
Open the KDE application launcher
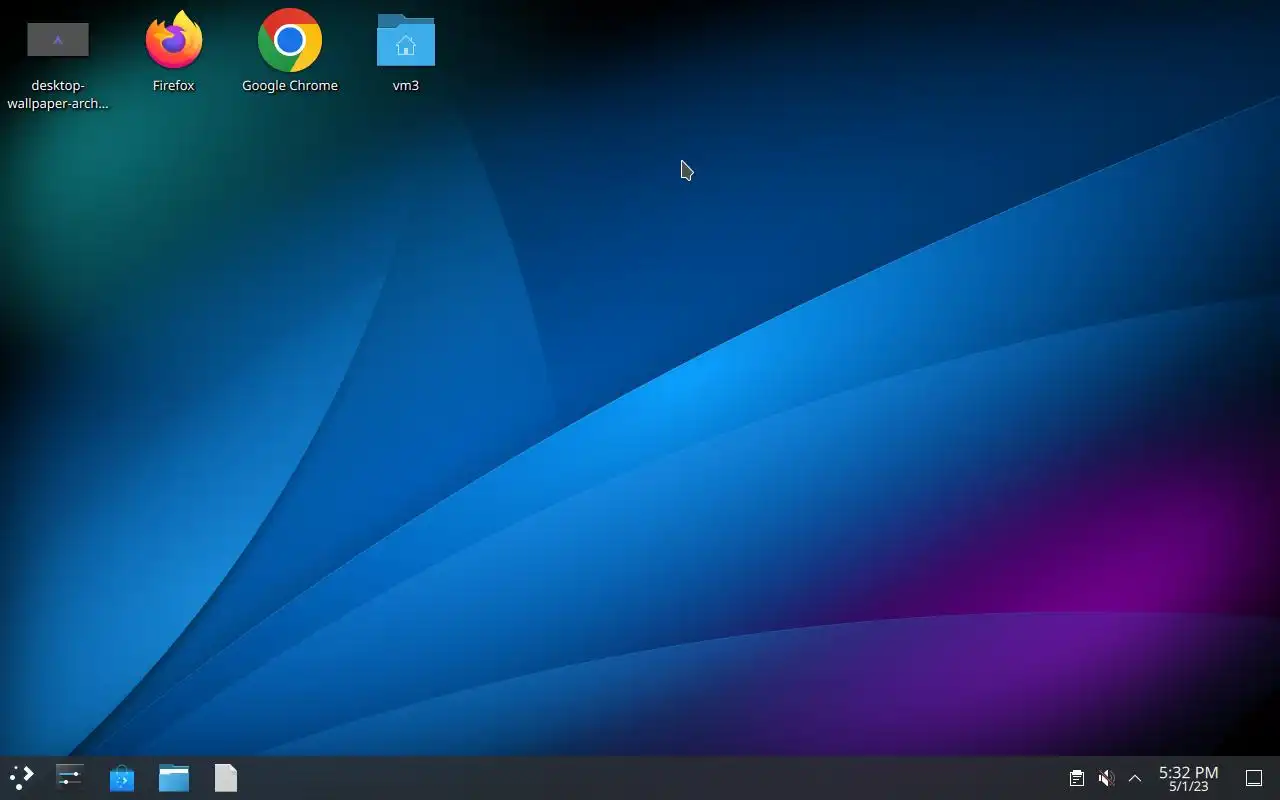(21, 778)
